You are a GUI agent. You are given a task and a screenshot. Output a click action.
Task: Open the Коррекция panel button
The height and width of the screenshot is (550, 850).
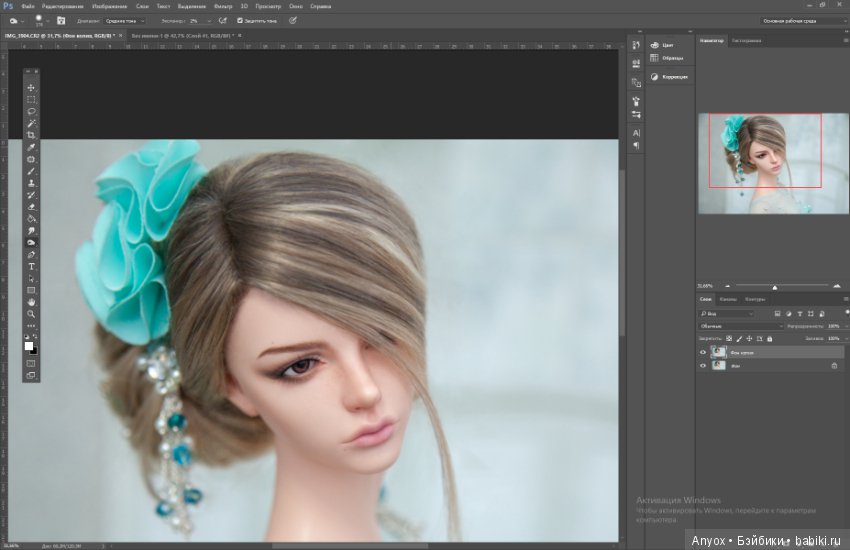pyautogui.click(x=669, y=77)
